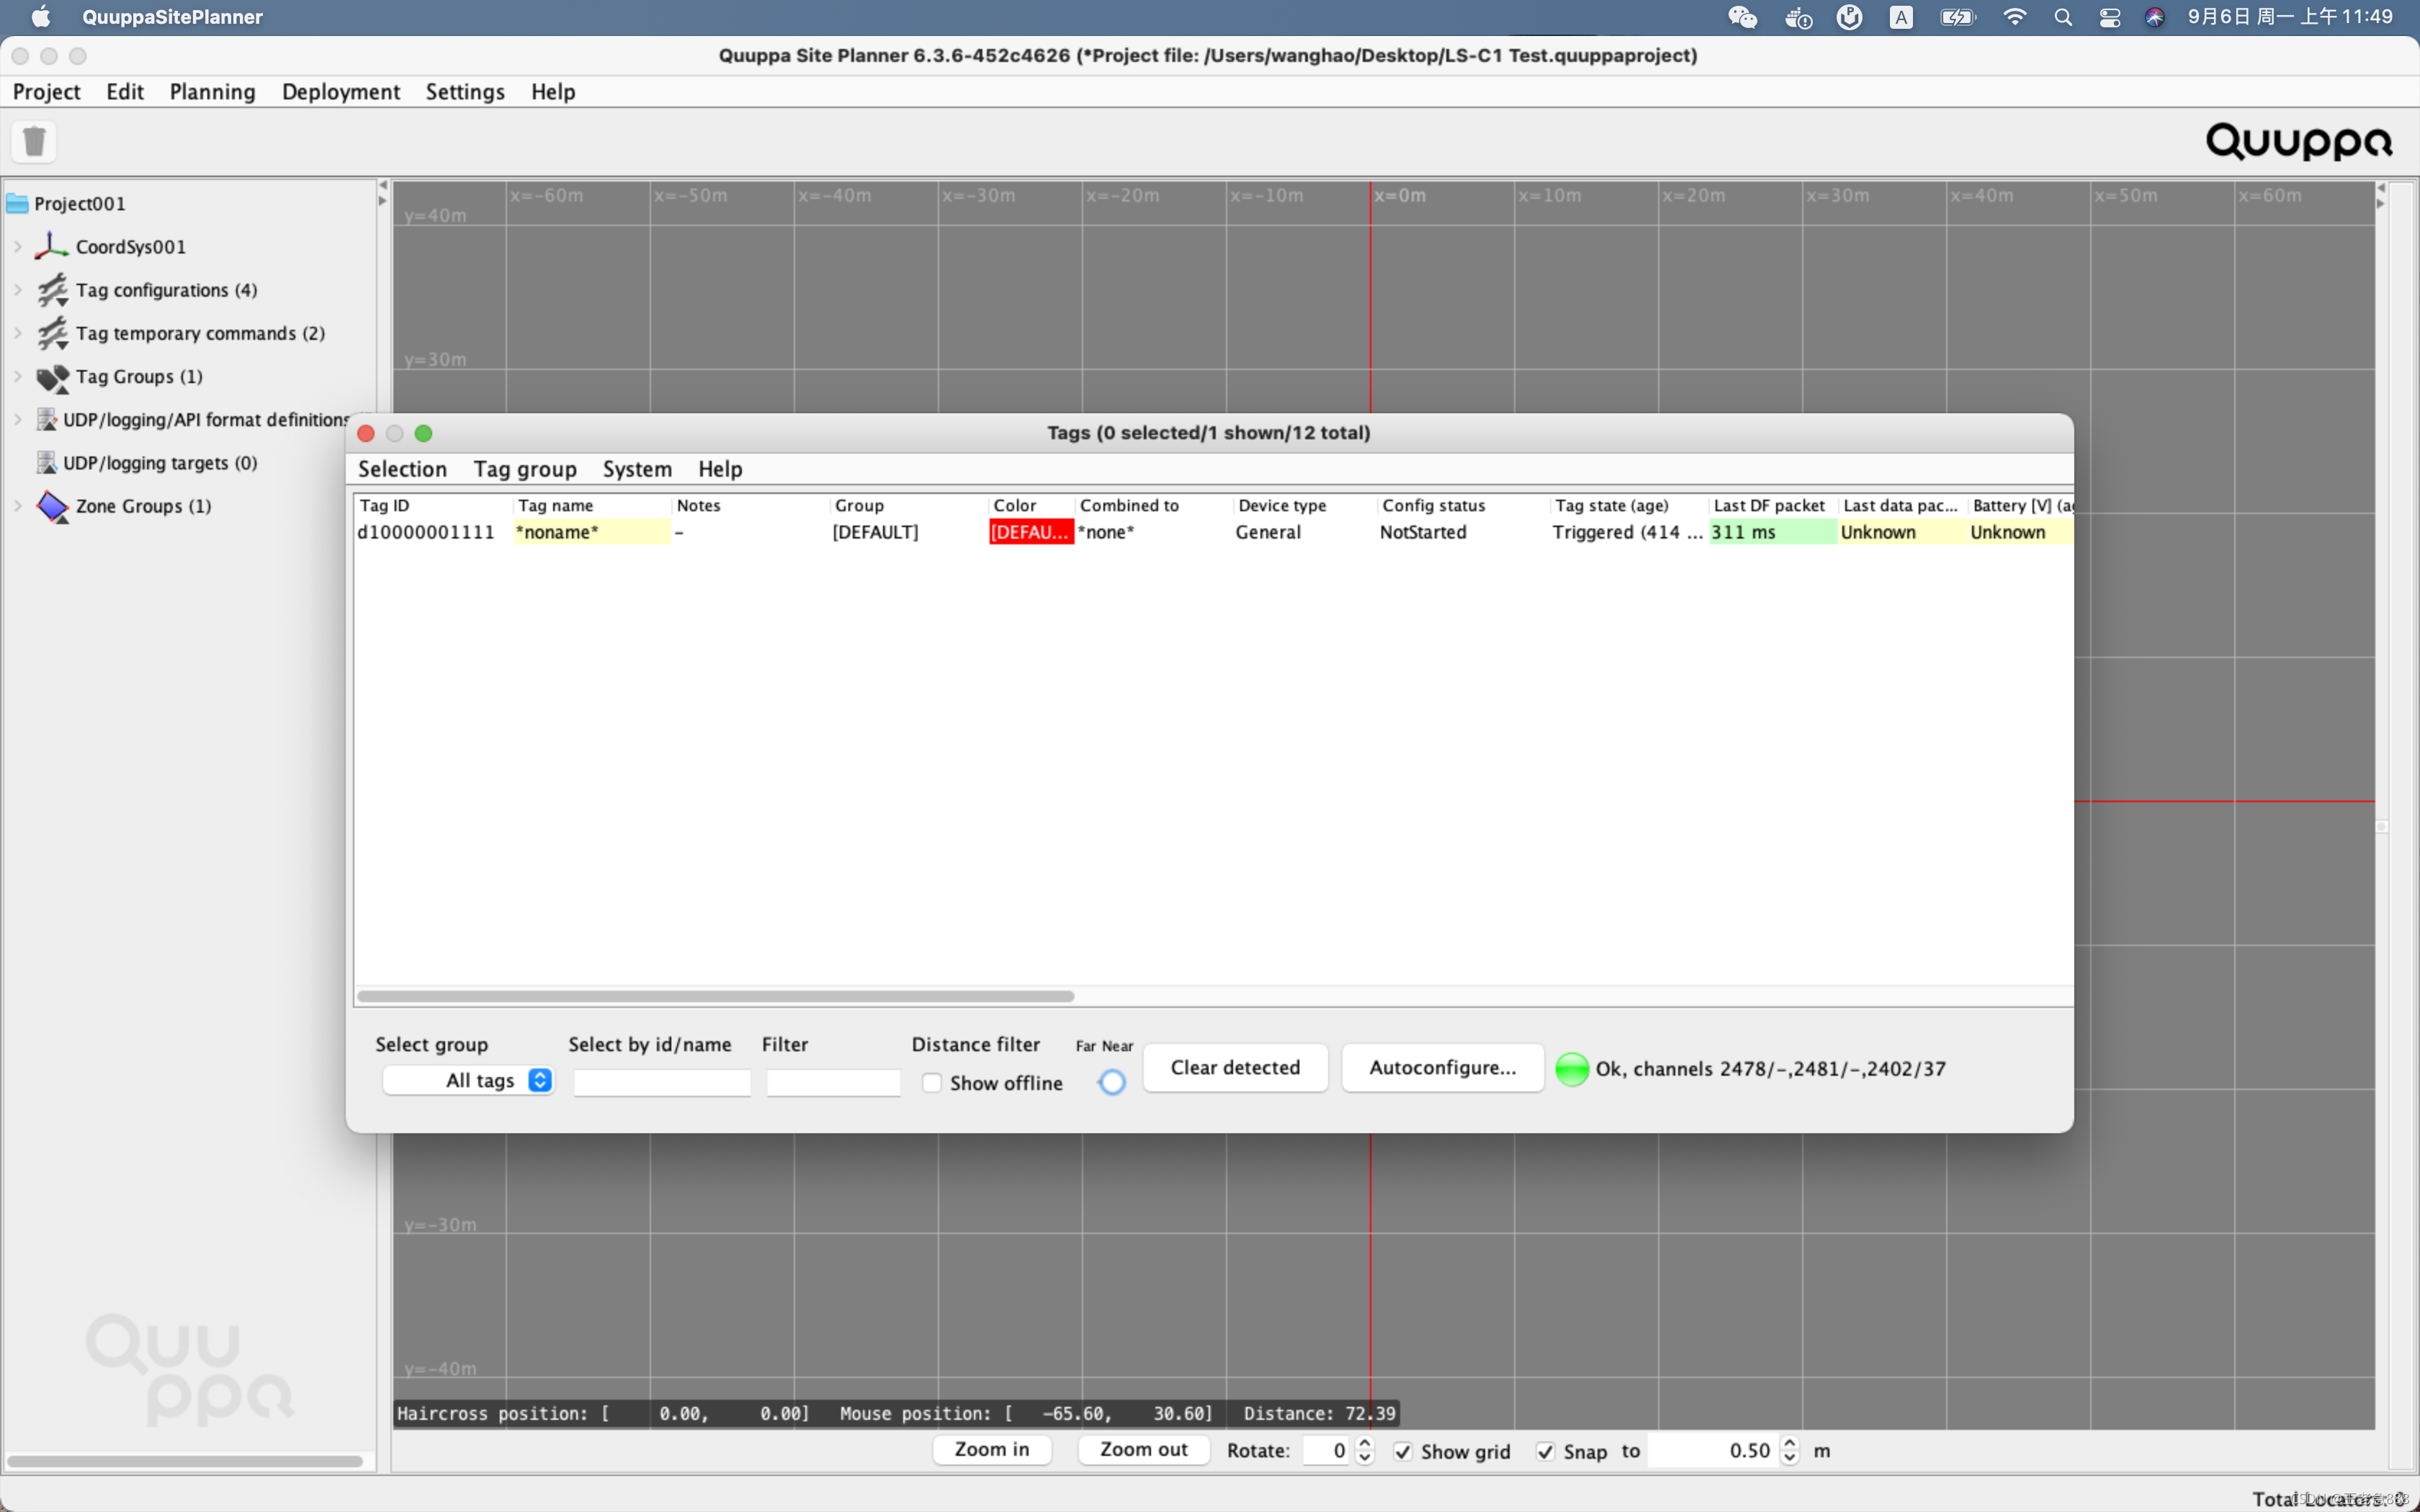Select the Project001 folder icon

[17, 204]
